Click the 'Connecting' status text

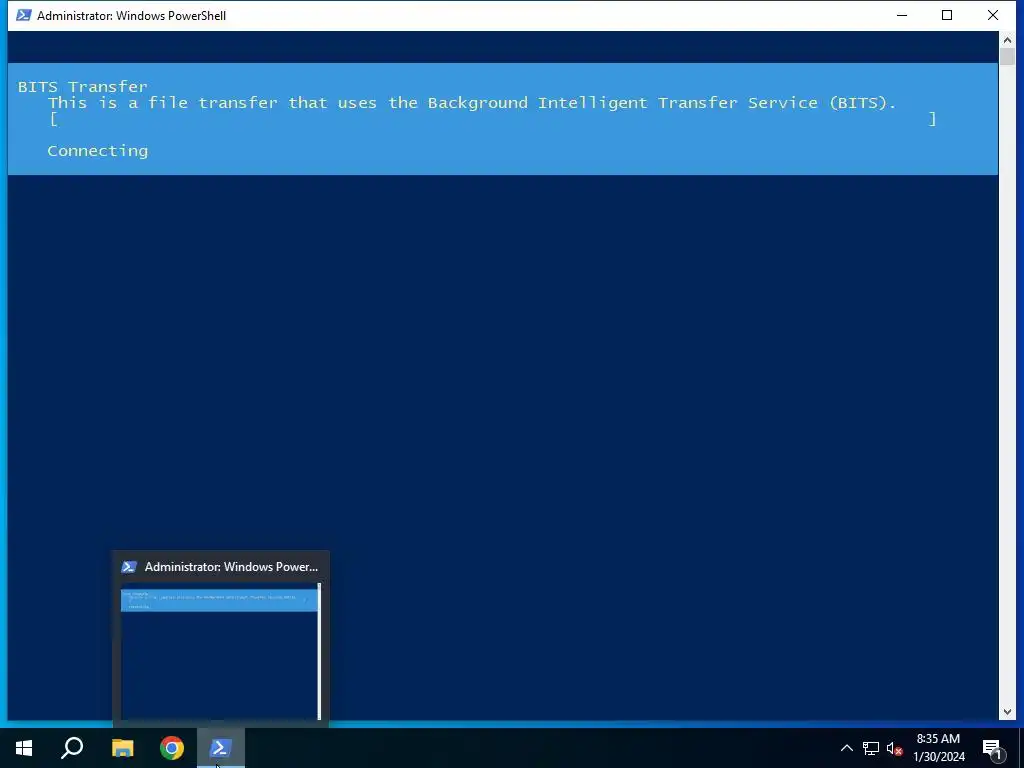click(98, 151)
